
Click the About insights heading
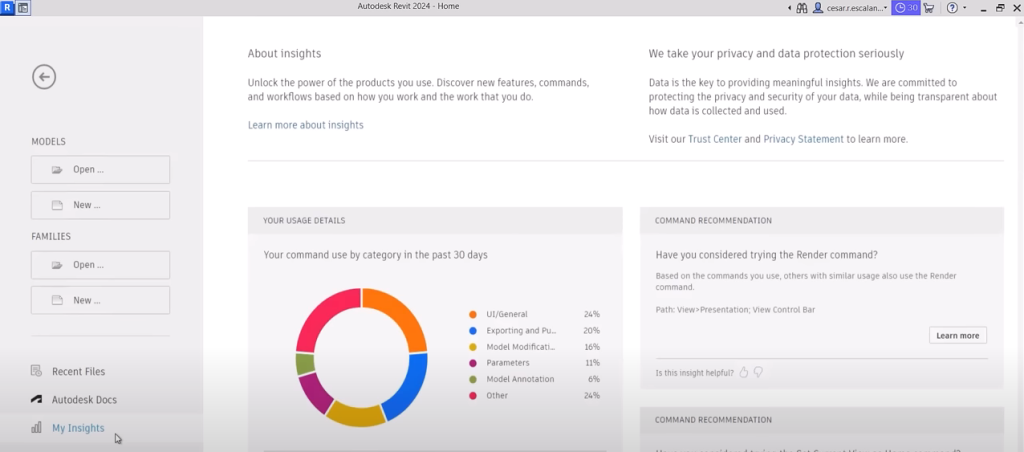point(284,54)
